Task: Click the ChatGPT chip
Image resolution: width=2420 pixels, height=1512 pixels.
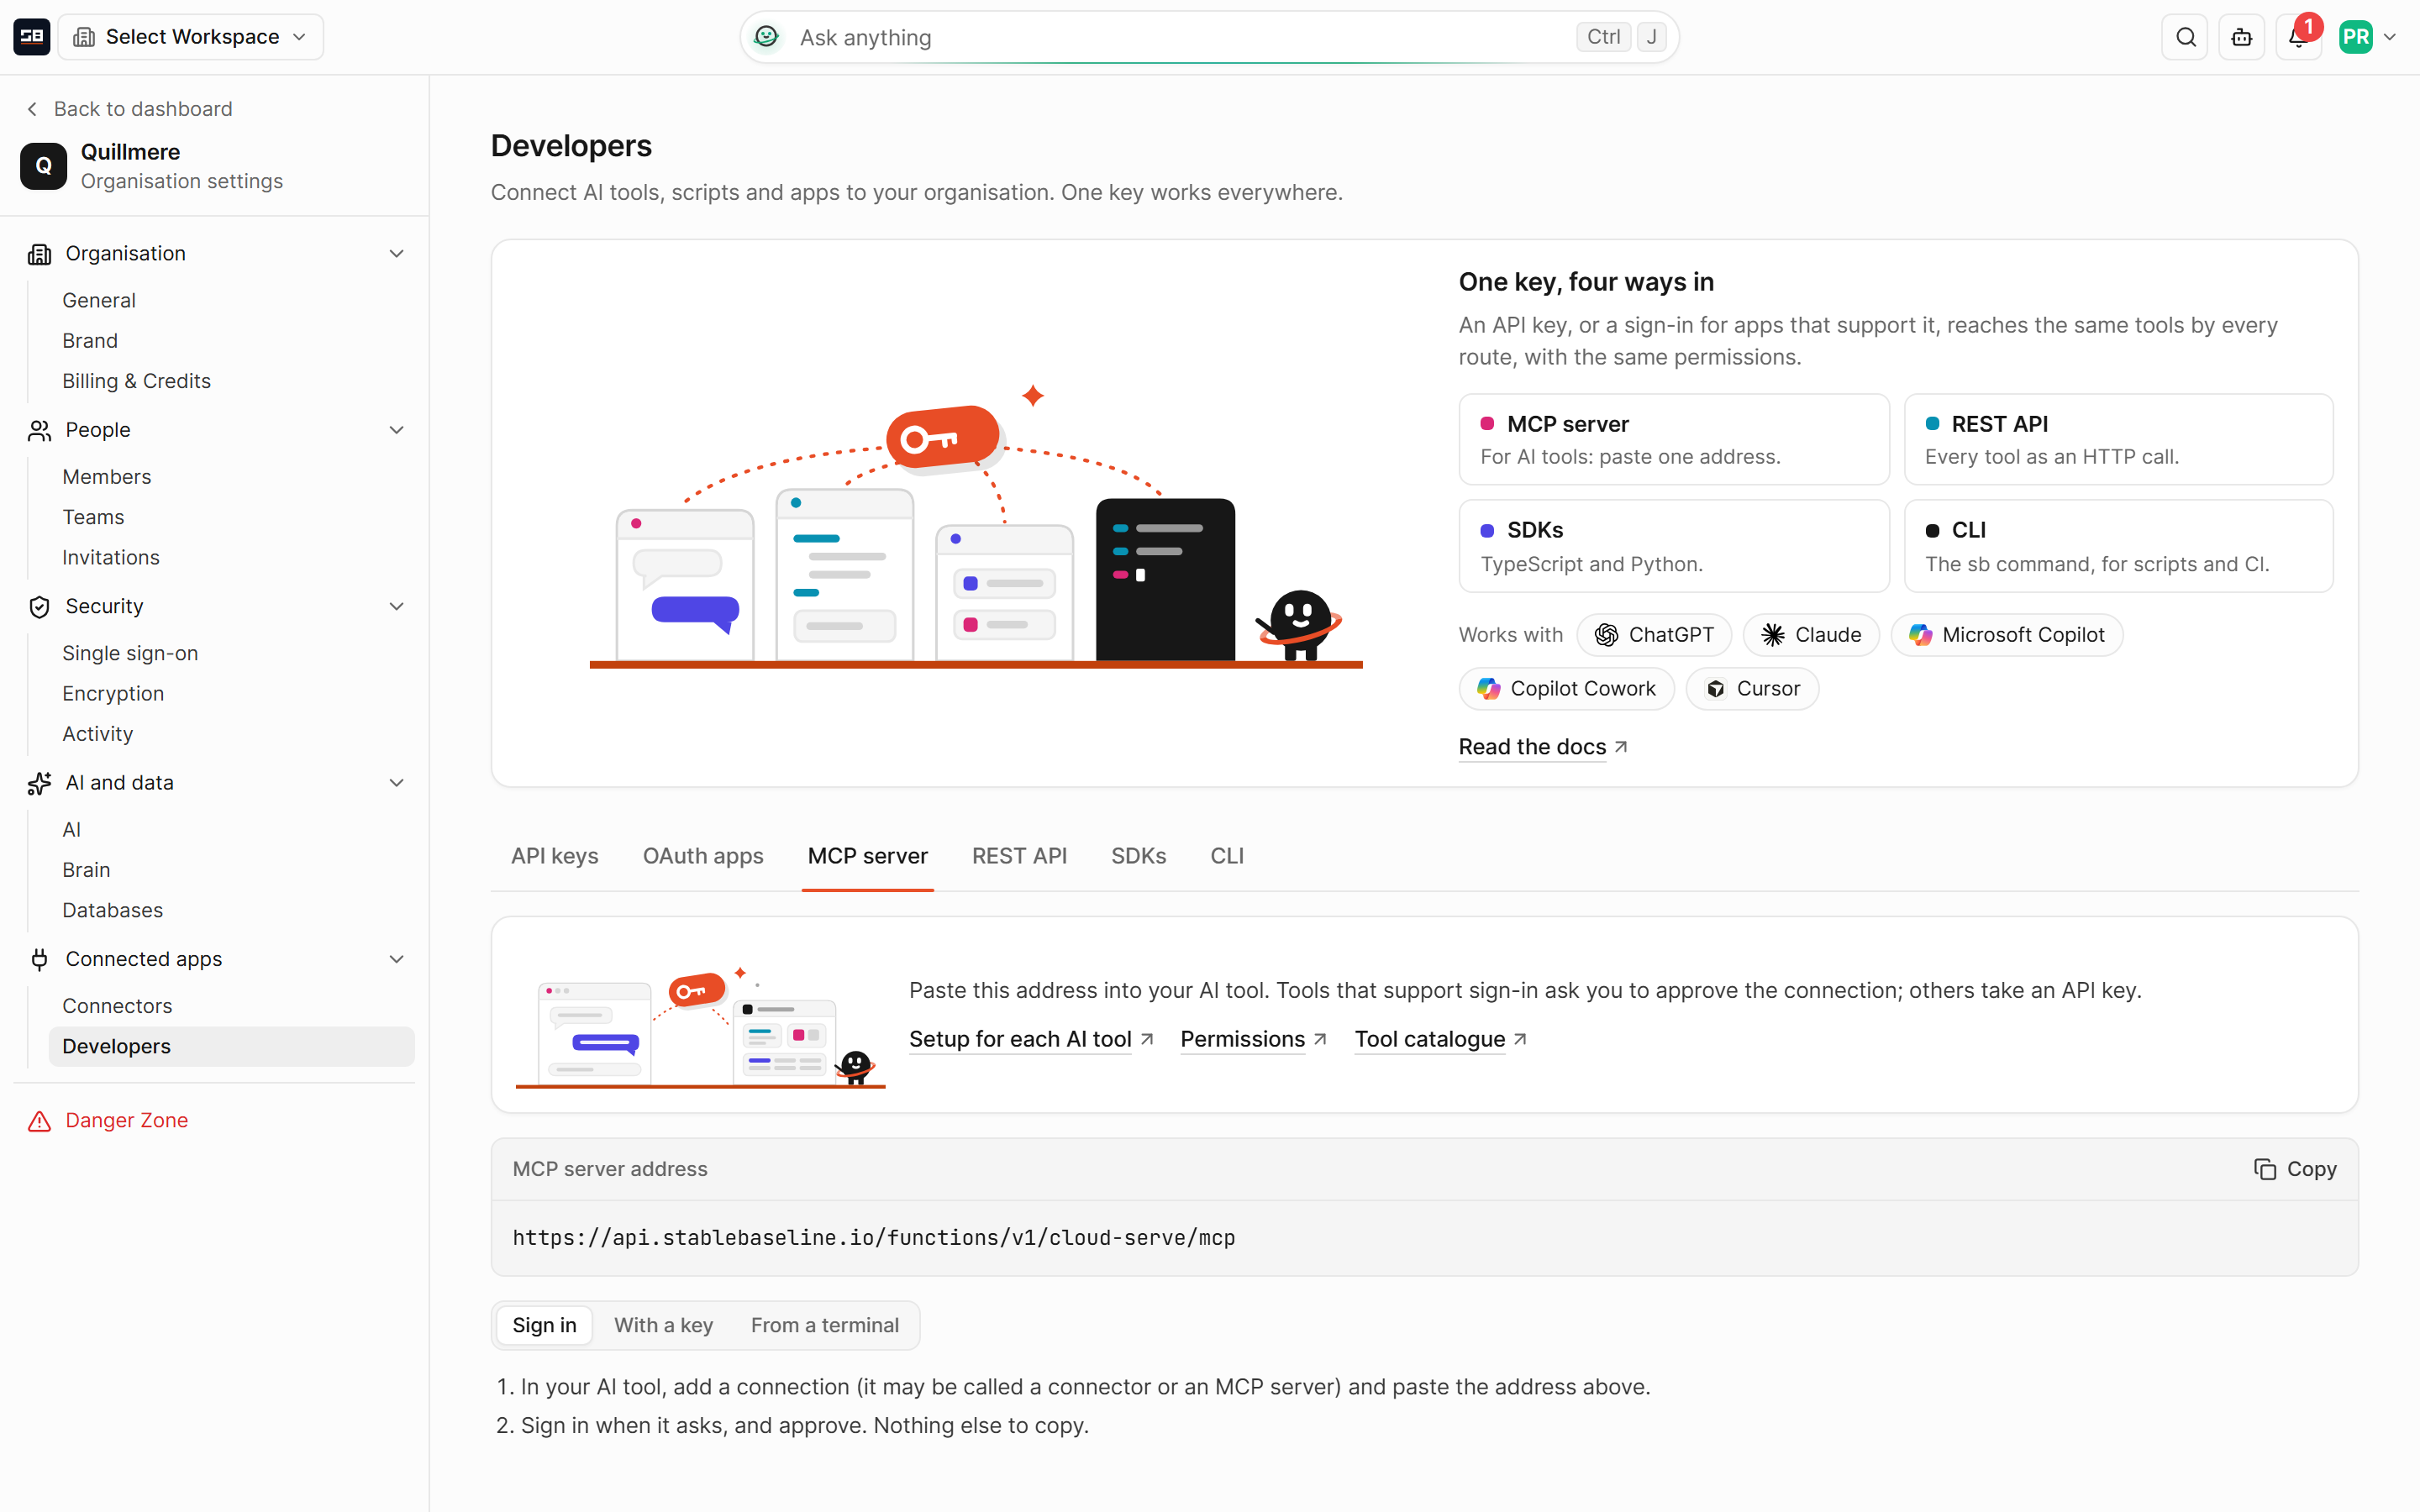Action: [x=1654, y=635]
